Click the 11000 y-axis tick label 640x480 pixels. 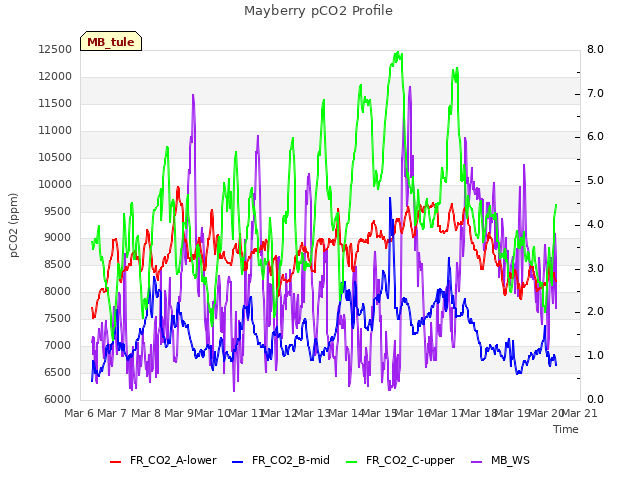55,131
